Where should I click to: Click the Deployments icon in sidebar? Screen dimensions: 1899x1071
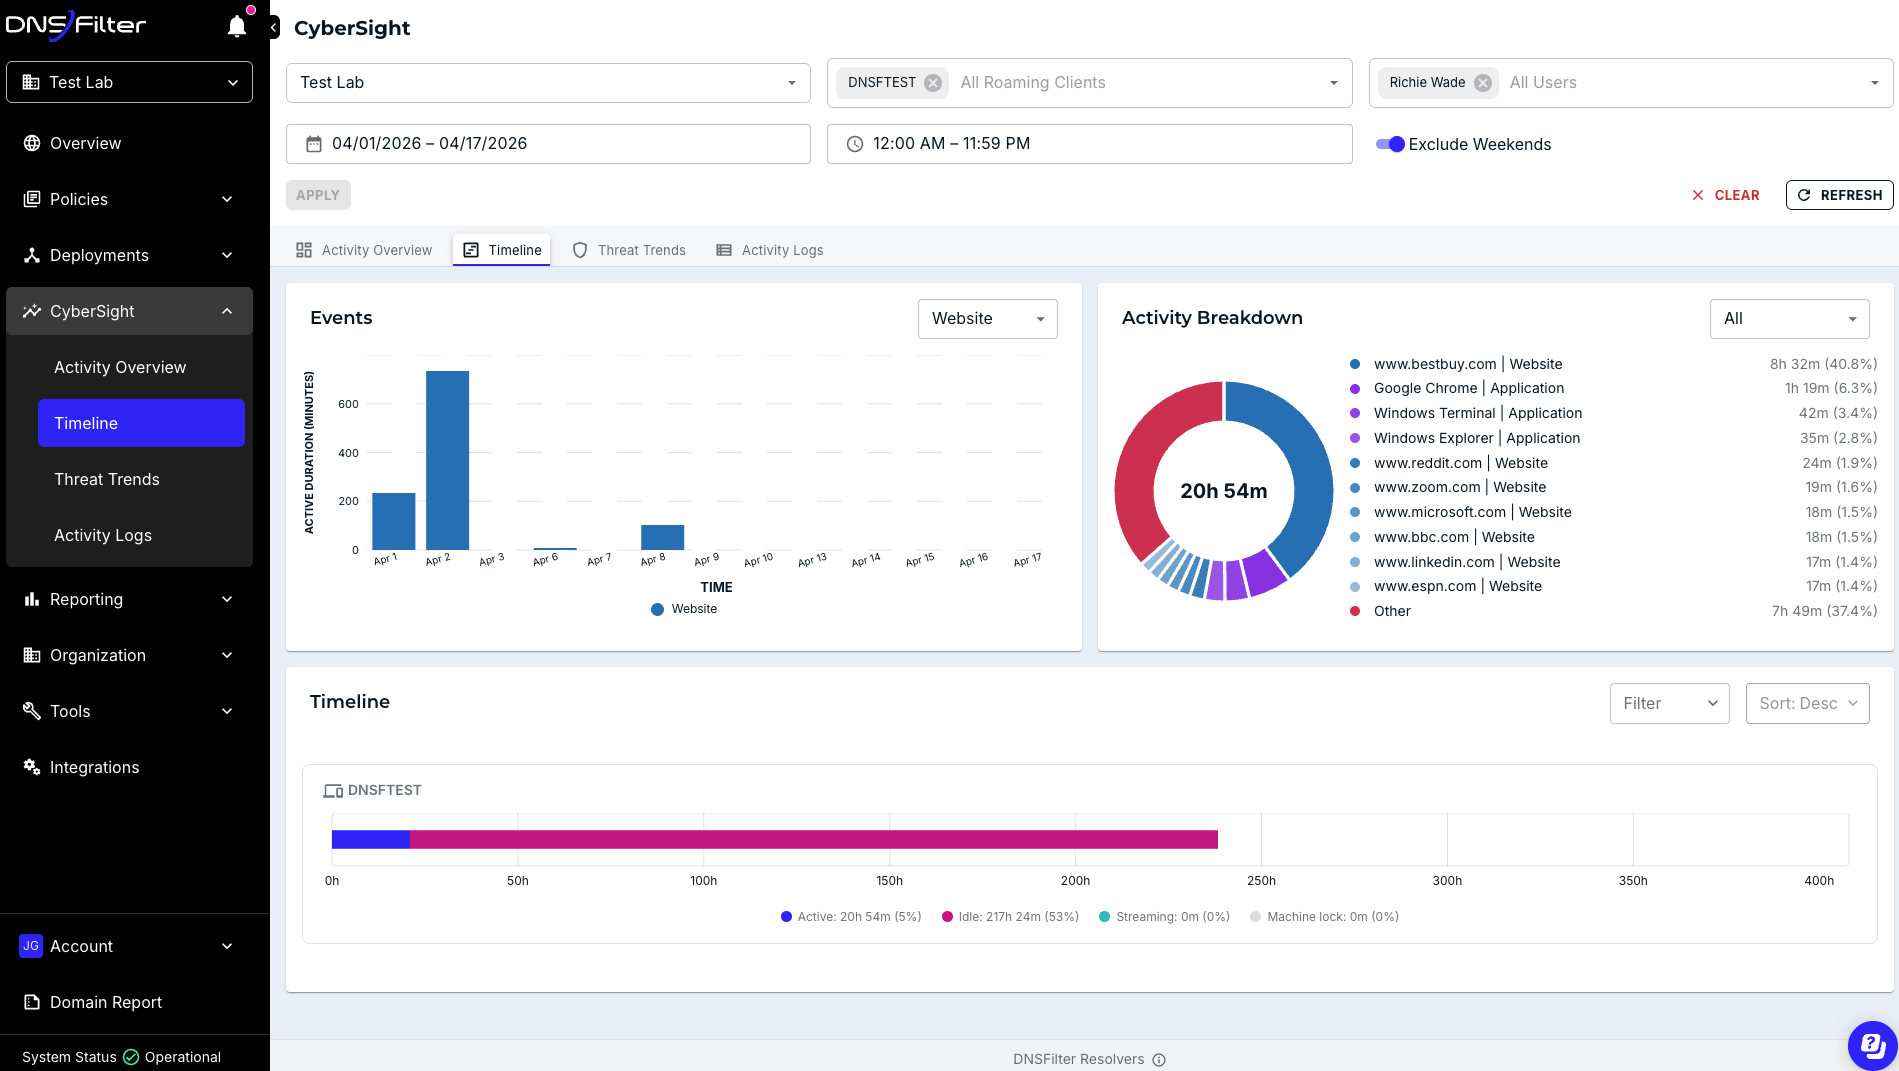tap(32, 255)
